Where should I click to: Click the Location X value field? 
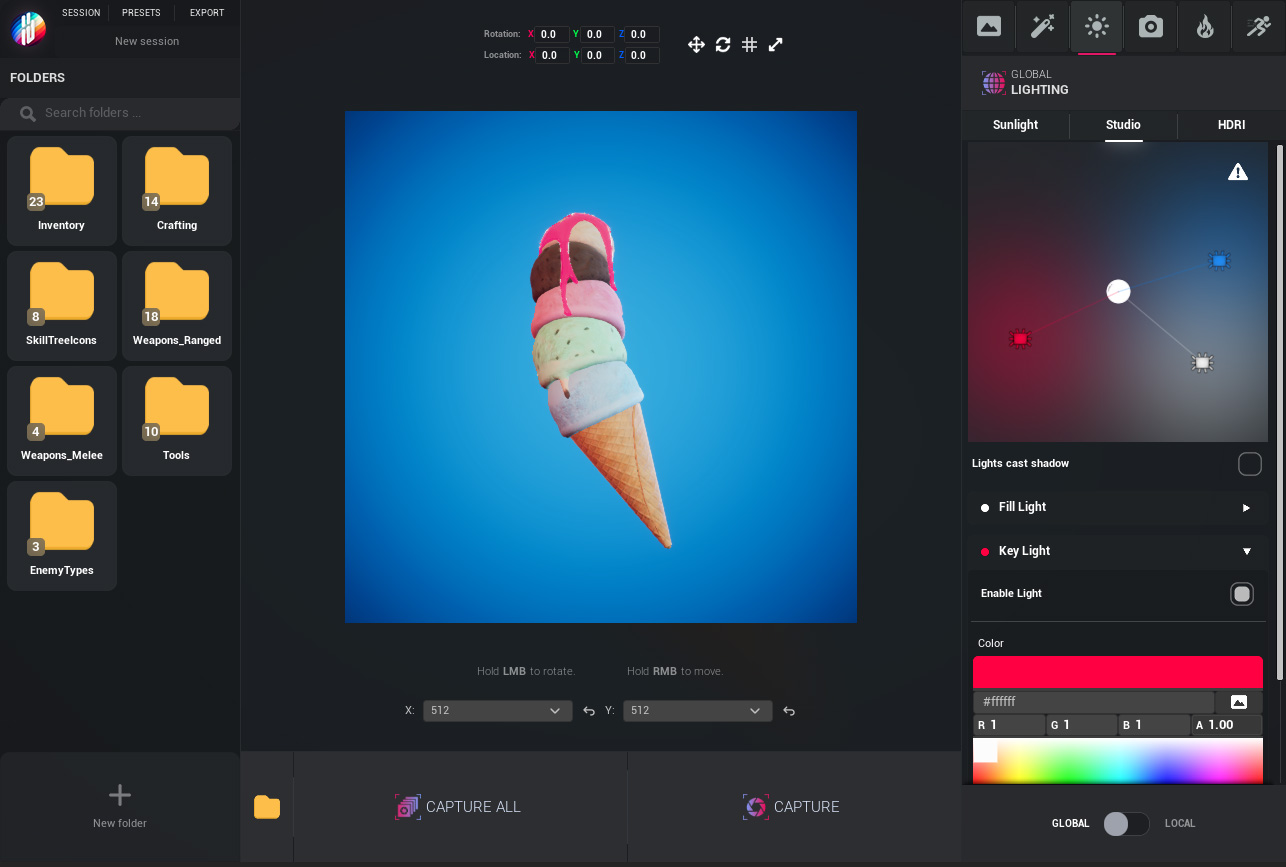coord(552,56)
